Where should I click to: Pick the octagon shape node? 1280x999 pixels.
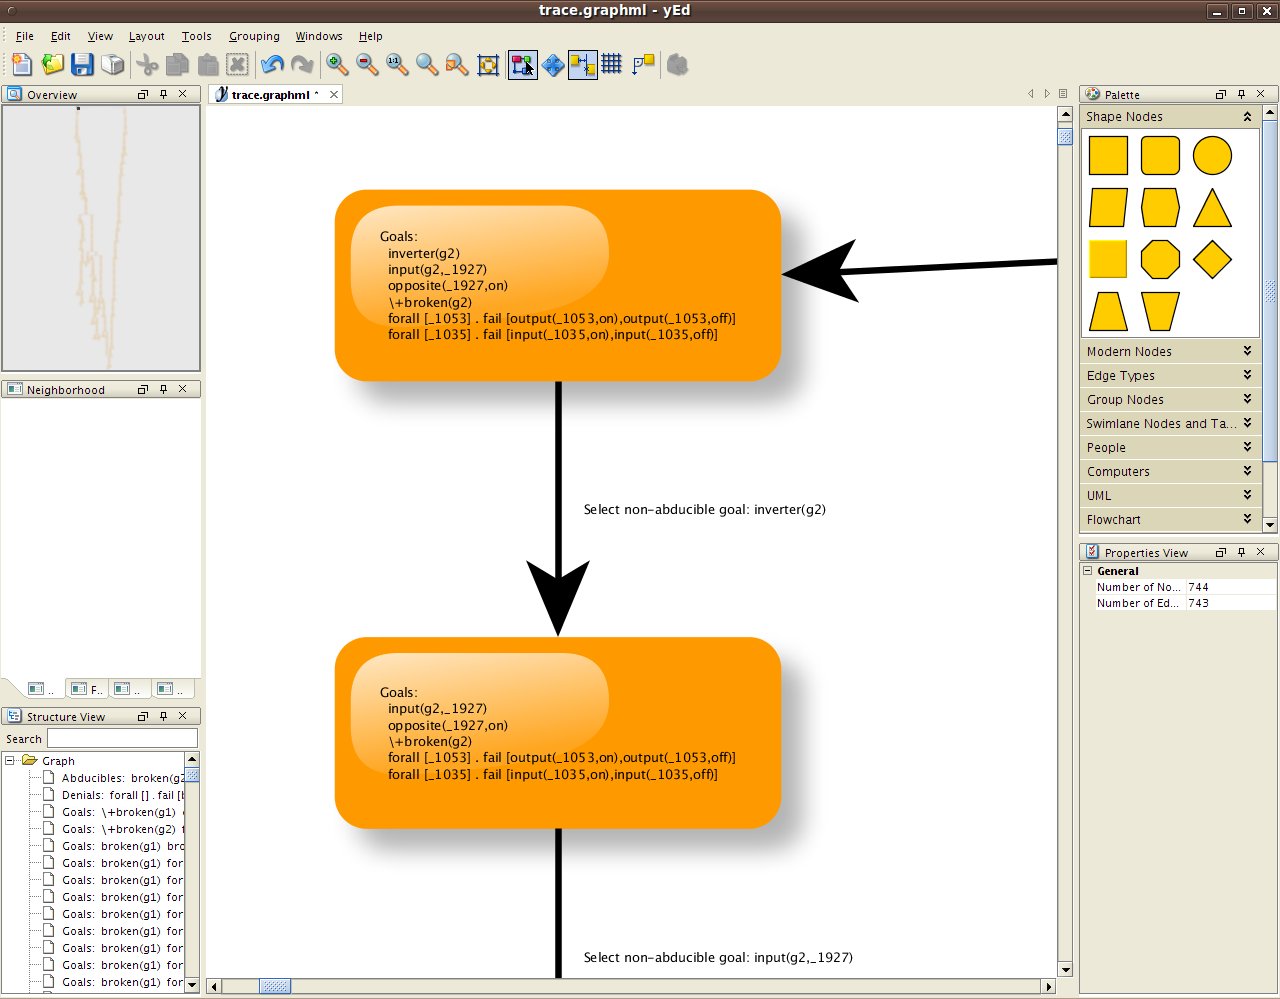1160,260
